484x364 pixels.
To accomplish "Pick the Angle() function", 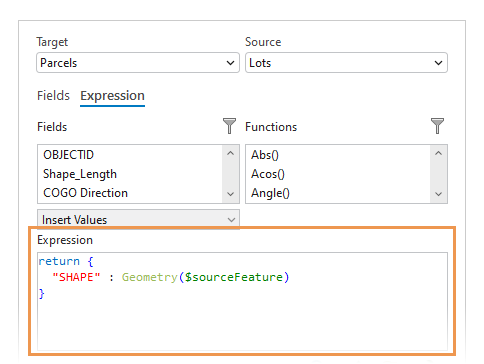I will (338, 193).
